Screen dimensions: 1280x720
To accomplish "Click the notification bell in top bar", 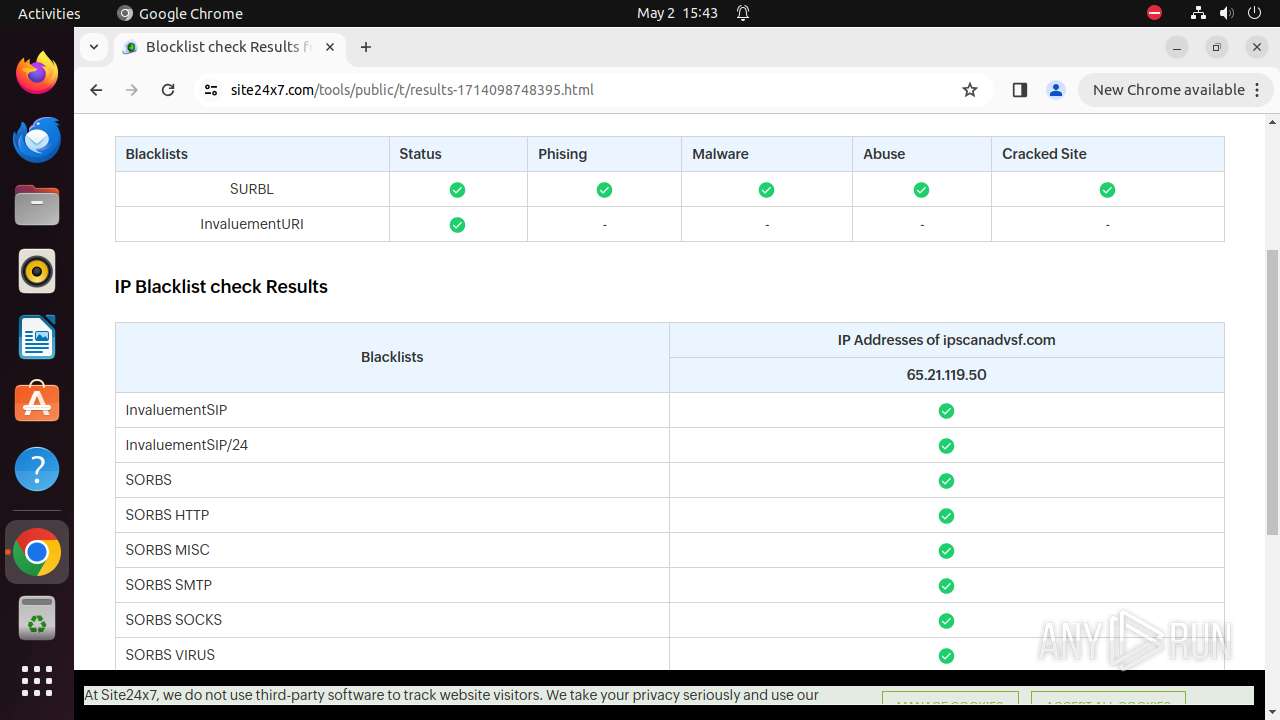I will (743, 13).
